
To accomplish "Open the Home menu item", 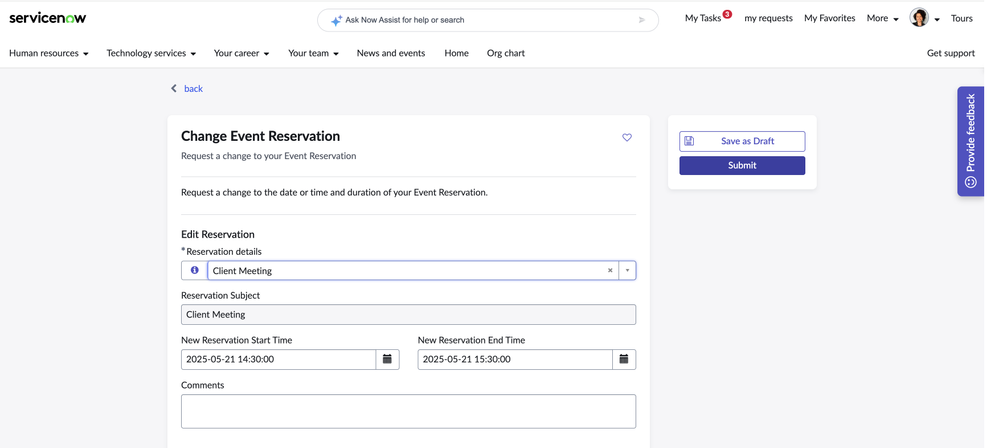I will point(456,53).
